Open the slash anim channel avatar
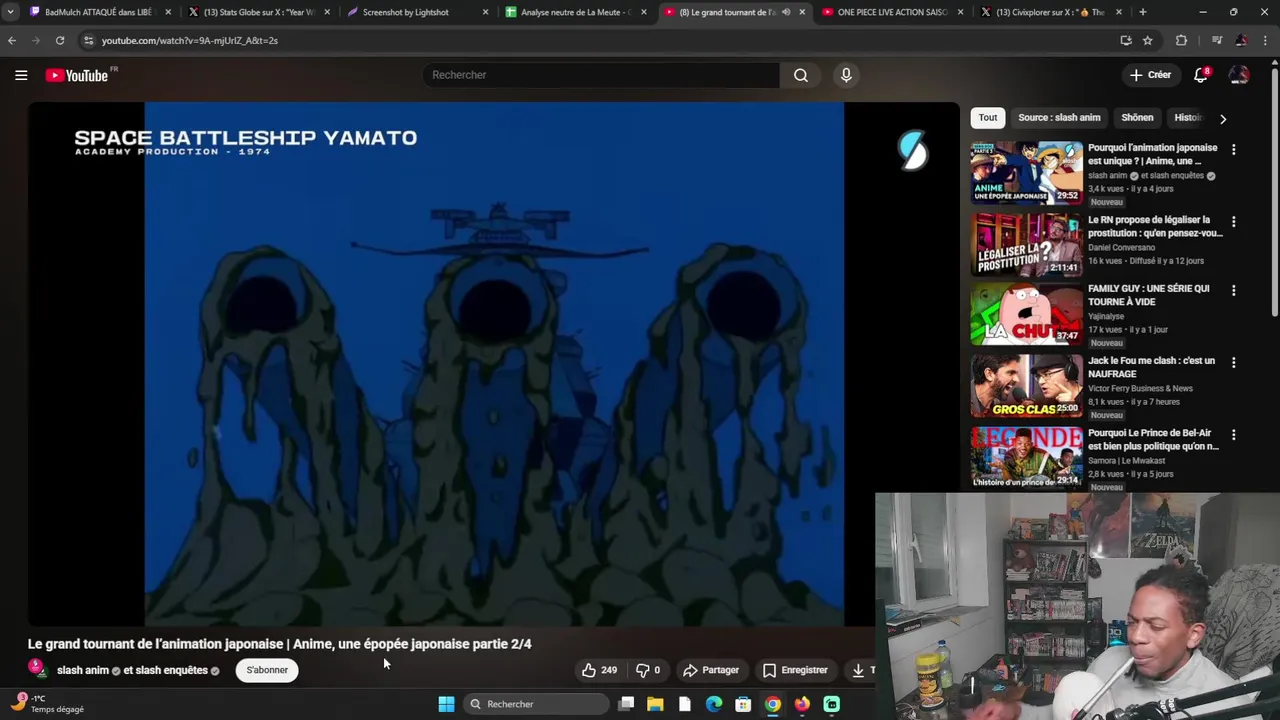 pyautogui.click(x=37, y=668)
